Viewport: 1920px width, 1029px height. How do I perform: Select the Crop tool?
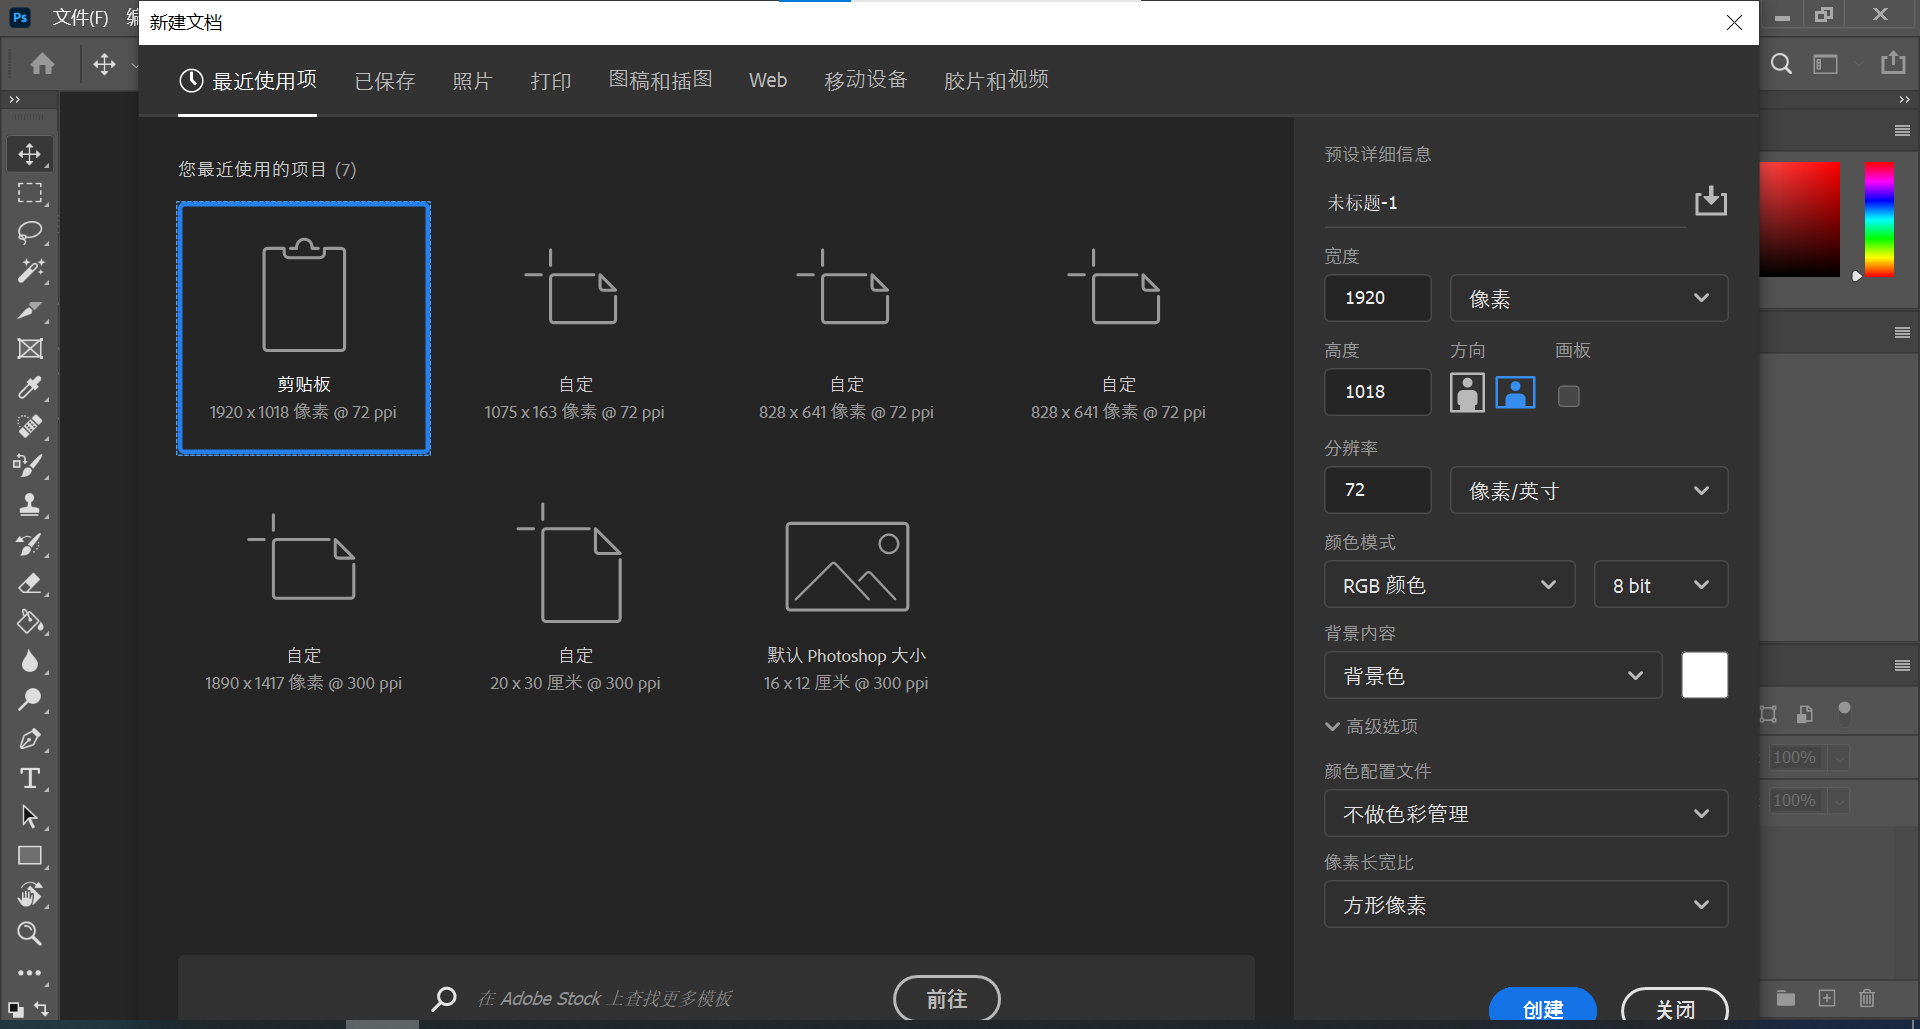pyautogui.click(x=30, y=310)
